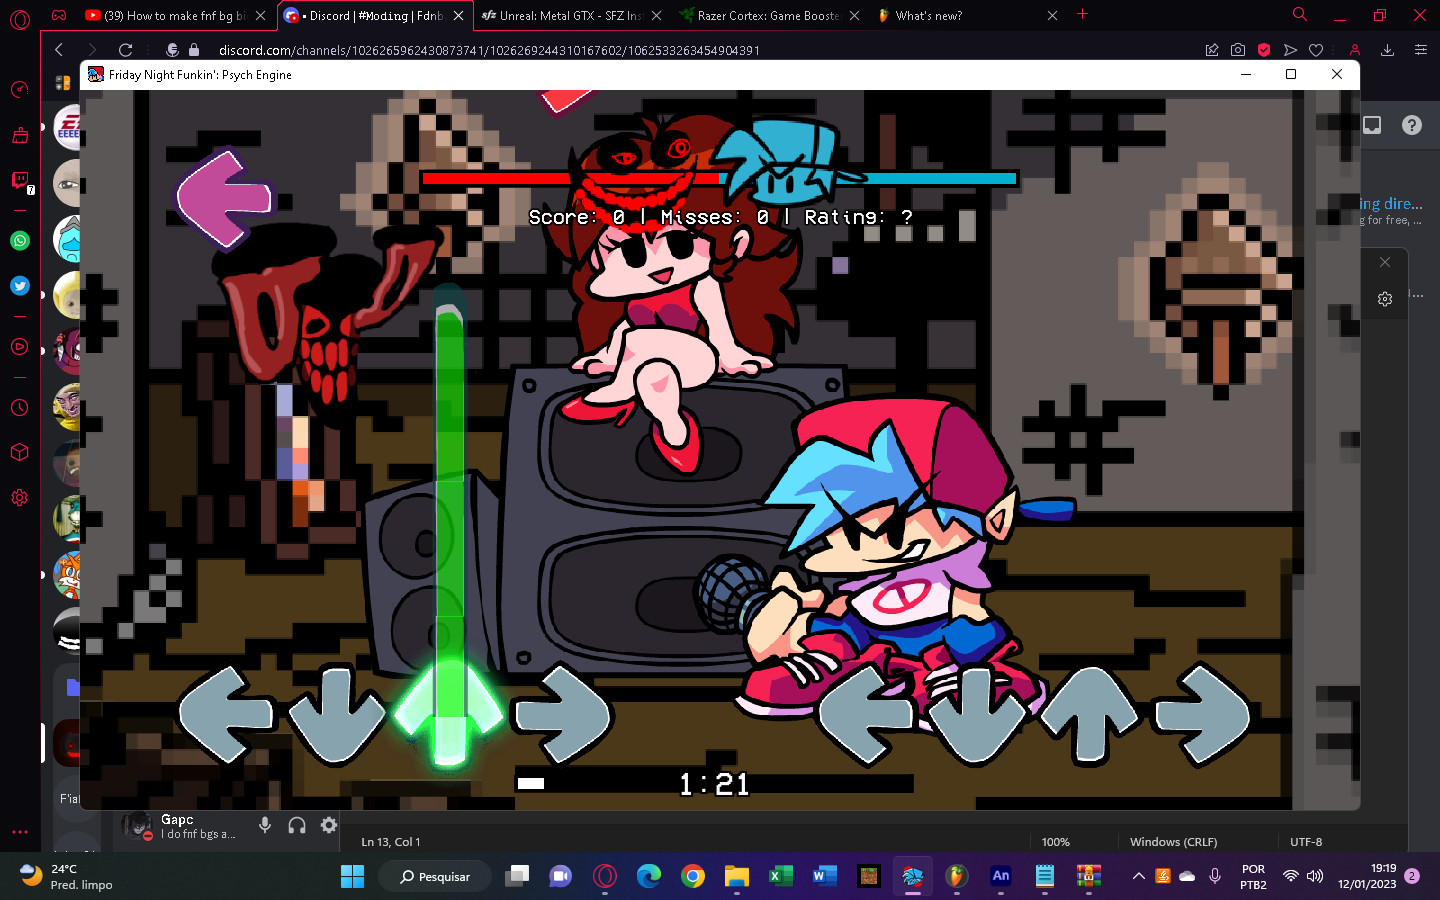The height and width of the screenshot is (900, 1440).
Task: Open a new Opera tab with plus button
Action: pos(1082,14)
